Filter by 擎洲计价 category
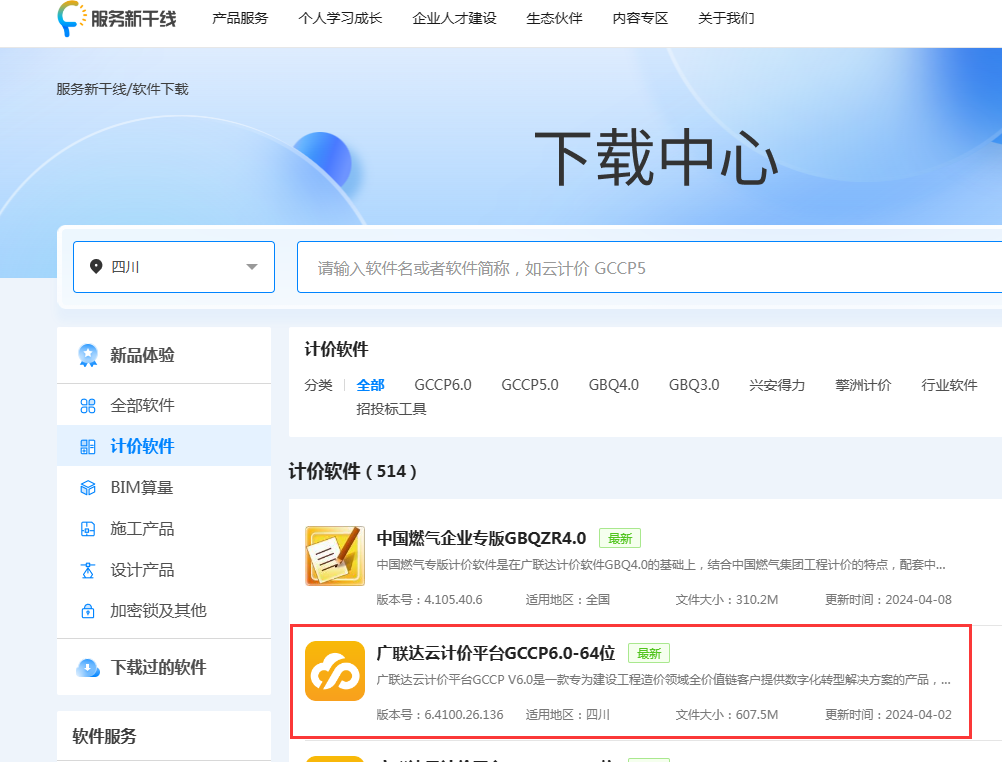 coord(863,385)
